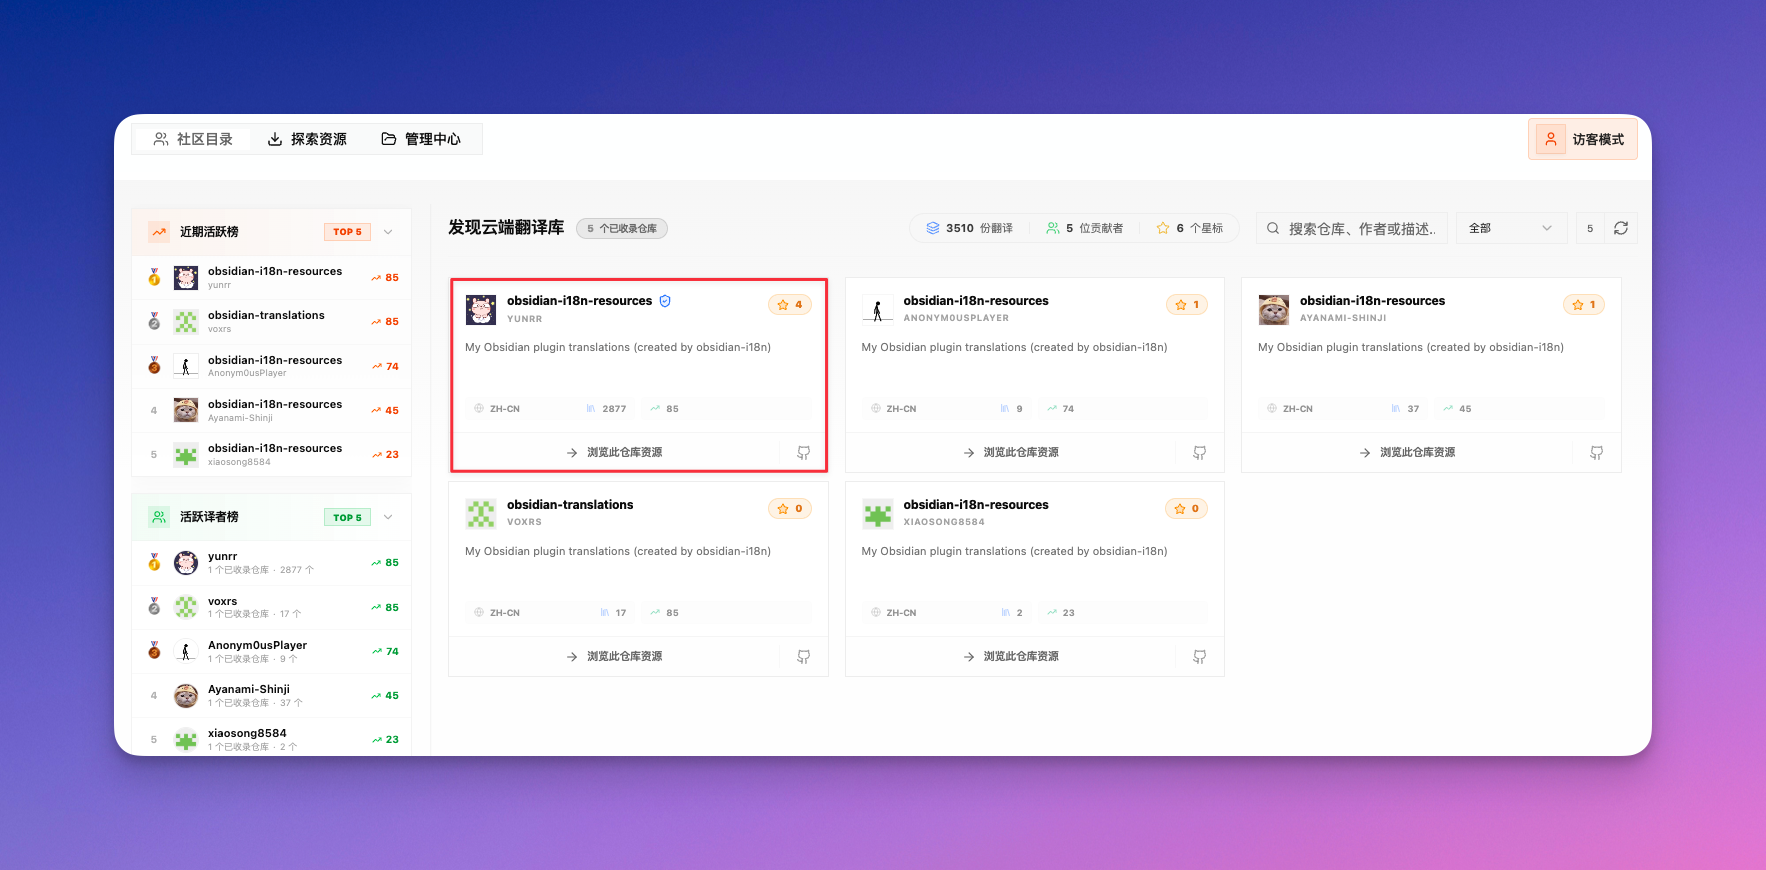The image size is (1766, 870).
Task: Open GitHub icon on Ayanami-Shinji repository card
Action: [1596, 453]
